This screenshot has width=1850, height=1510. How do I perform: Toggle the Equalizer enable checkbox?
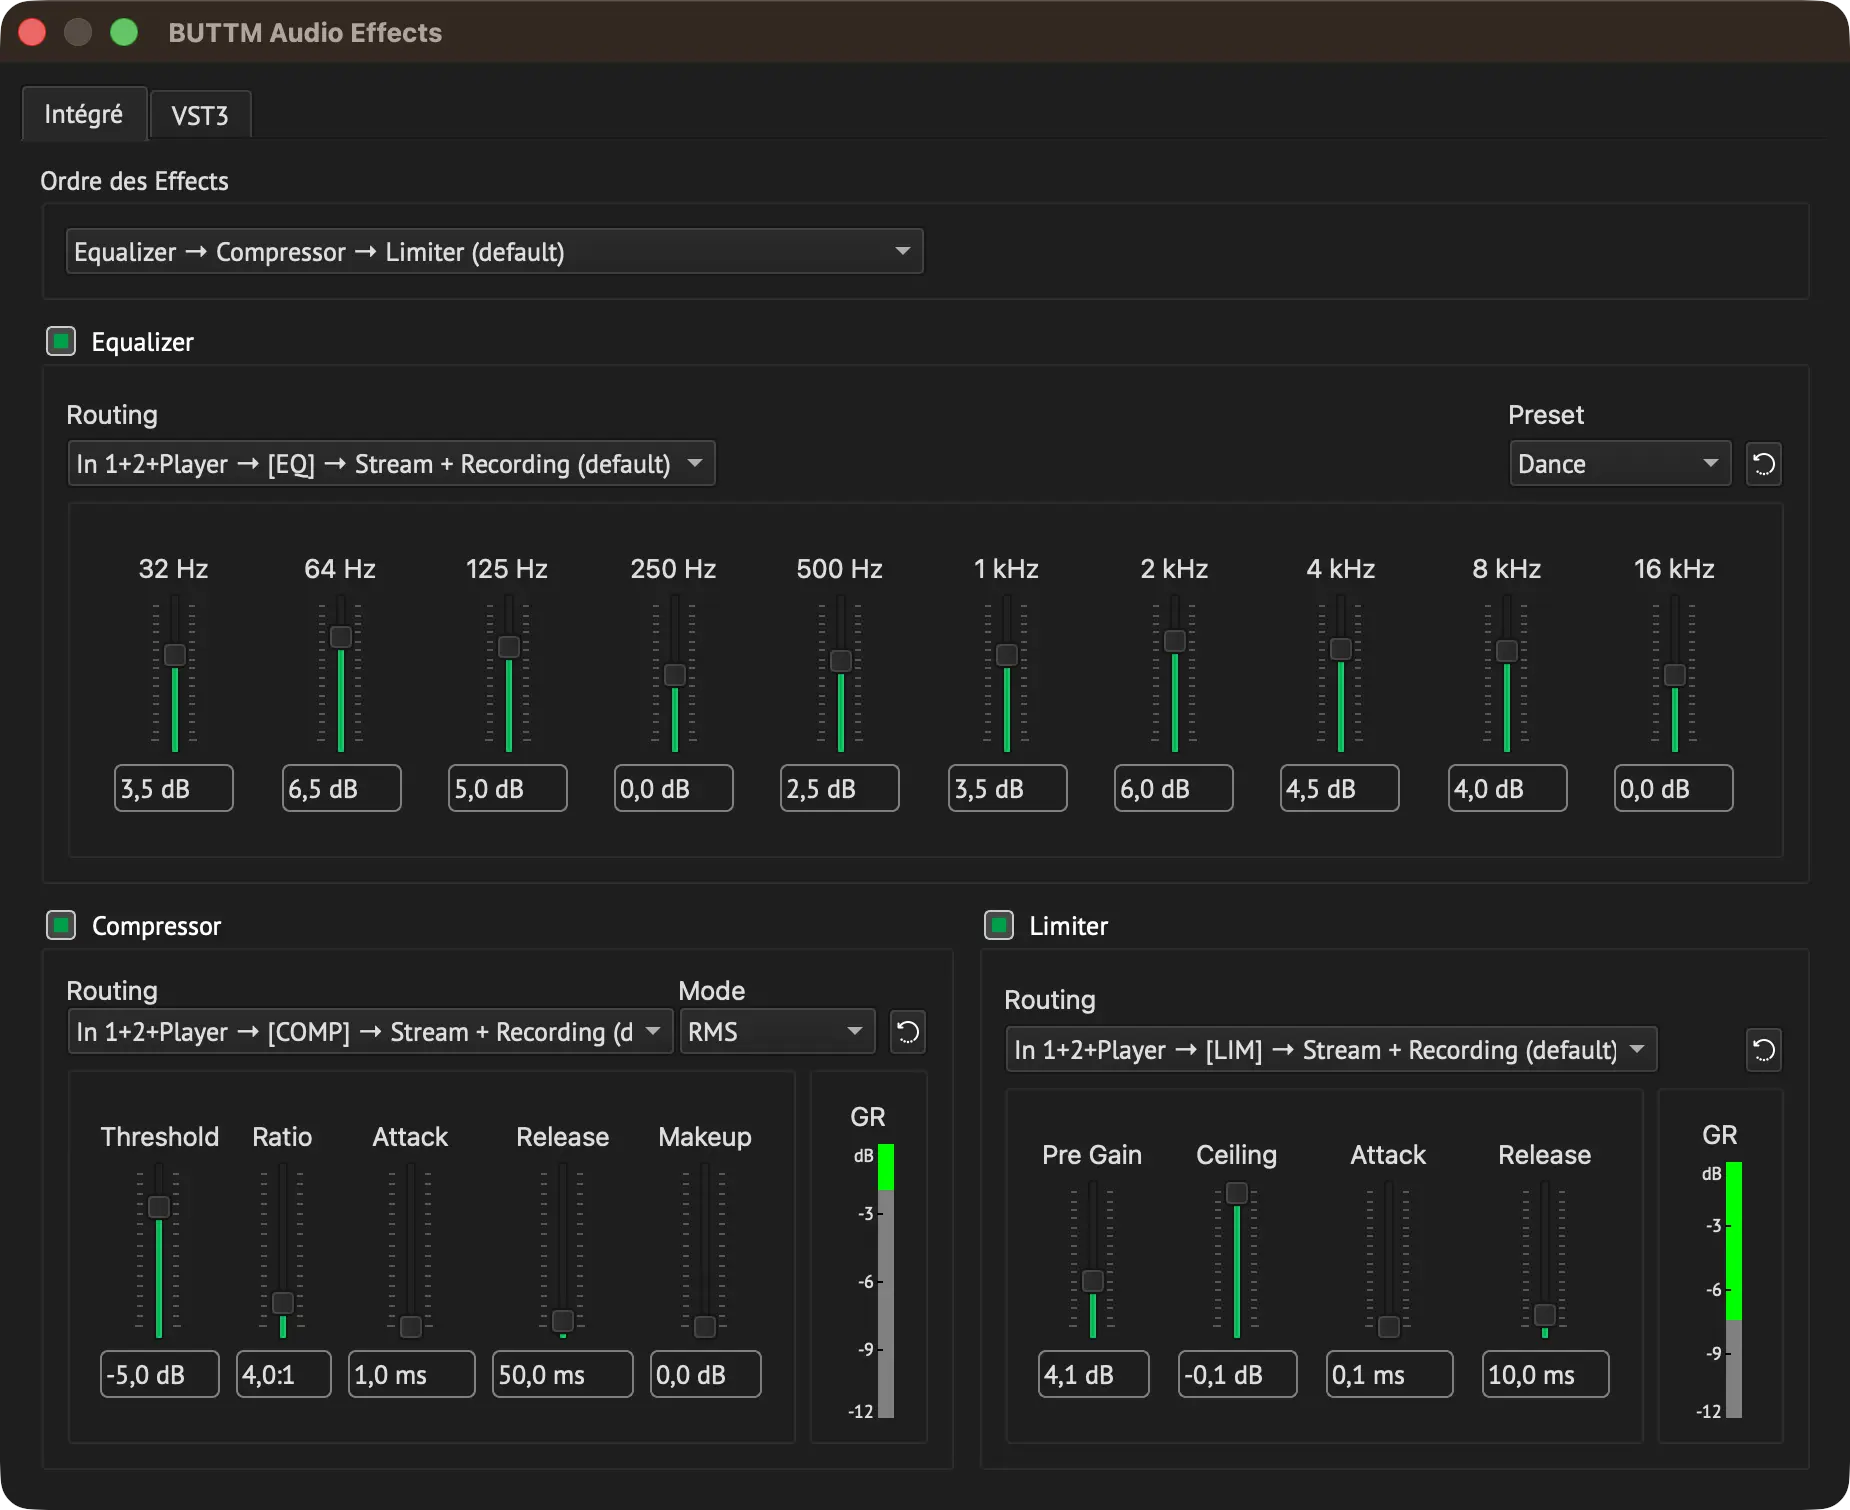pos(61,341)
